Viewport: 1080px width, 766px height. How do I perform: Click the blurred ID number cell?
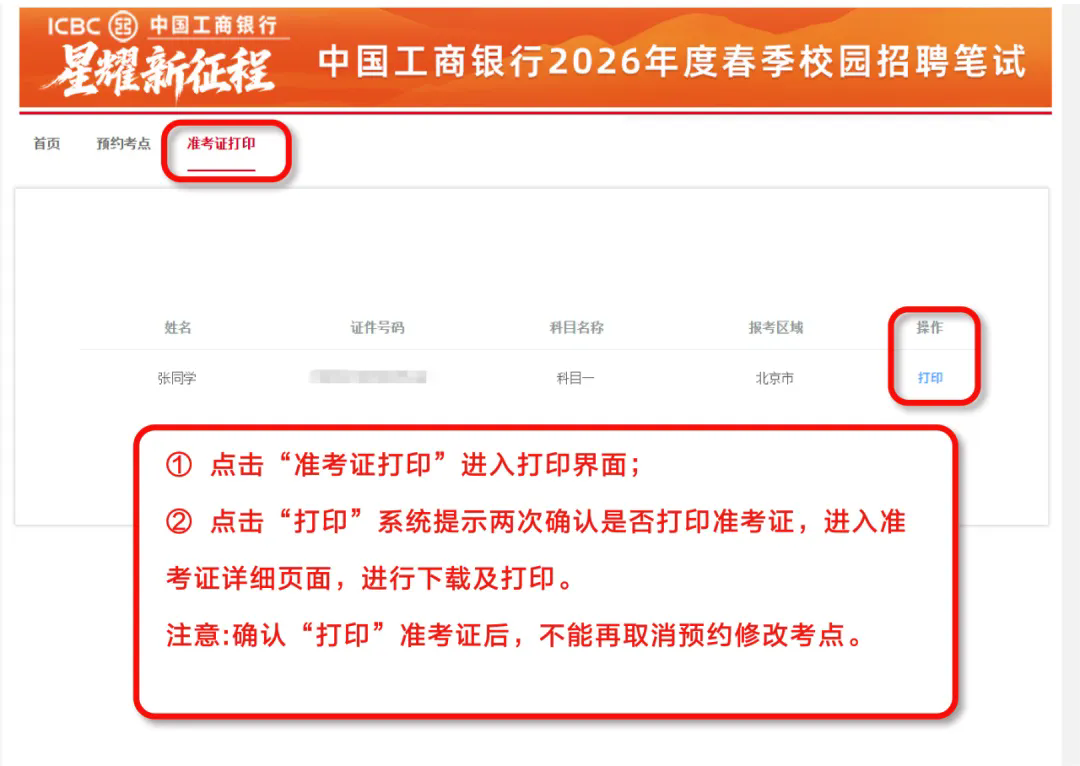pos(368,377)
